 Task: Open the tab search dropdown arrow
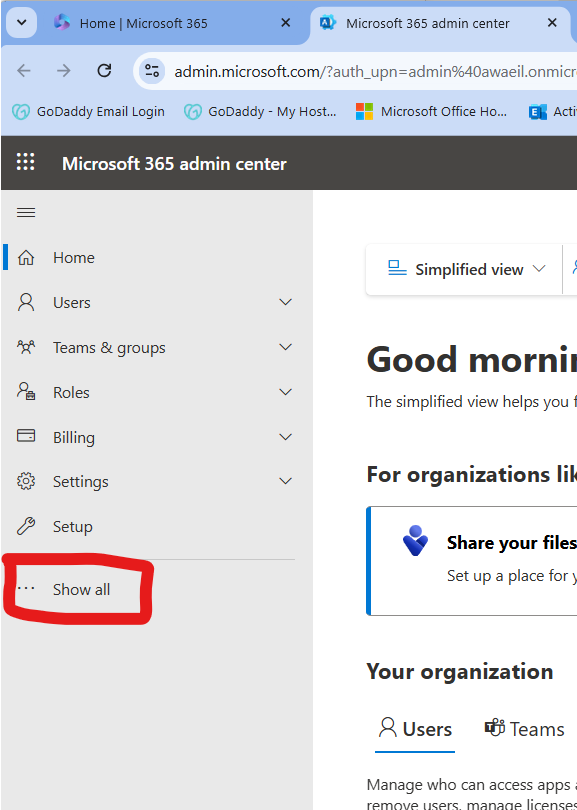pyautogui.click(x=22, y=23)
